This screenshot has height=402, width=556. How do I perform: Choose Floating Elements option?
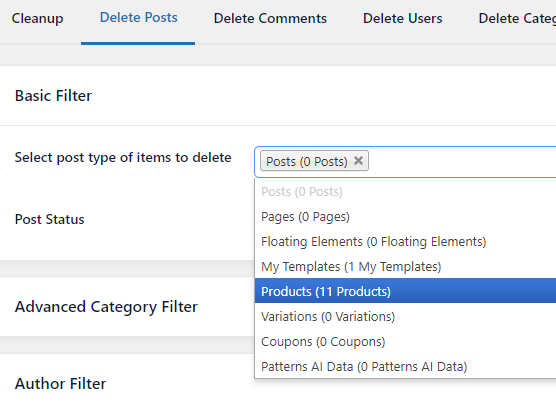405,241
